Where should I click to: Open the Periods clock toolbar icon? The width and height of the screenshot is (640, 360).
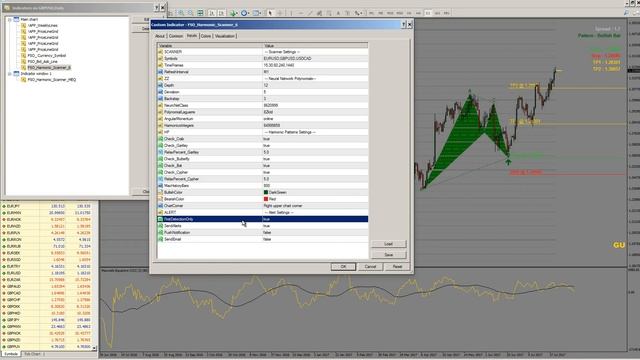pos(245,13)
